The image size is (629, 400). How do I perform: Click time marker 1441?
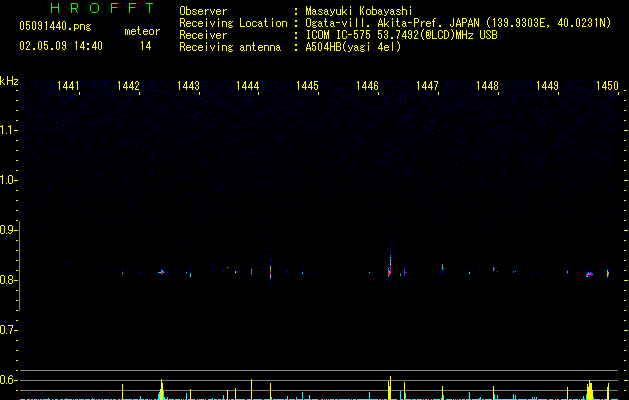[68, 86]
